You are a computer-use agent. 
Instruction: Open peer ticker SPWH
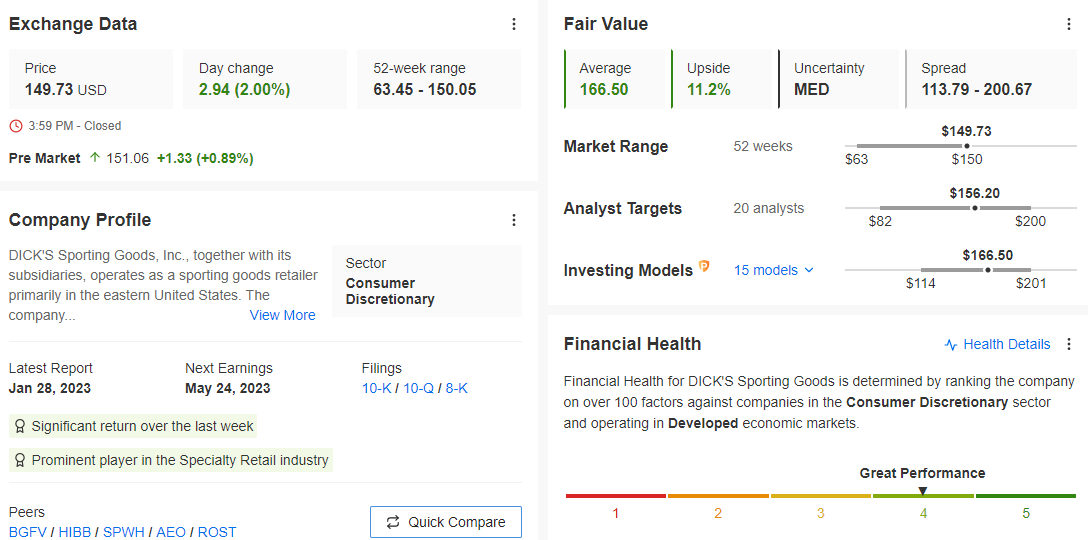click(124, 532)
